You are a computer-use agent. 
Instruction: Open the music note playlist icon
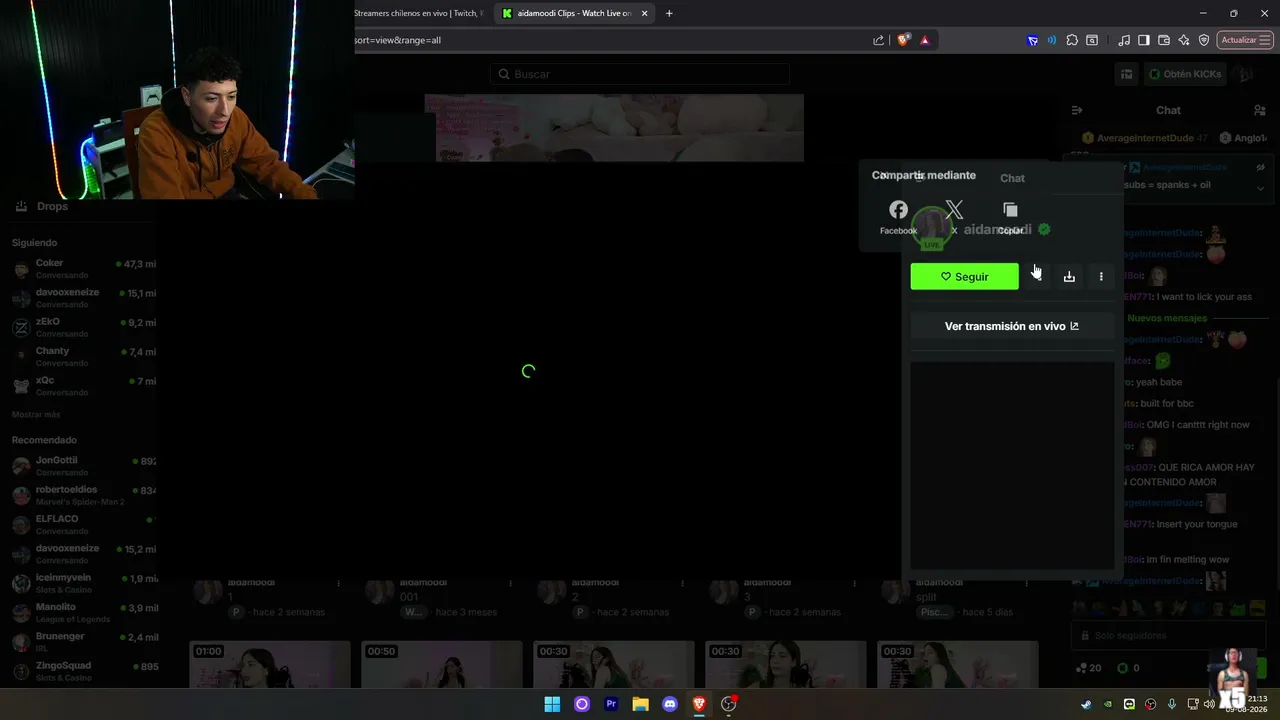(1124, 40)
